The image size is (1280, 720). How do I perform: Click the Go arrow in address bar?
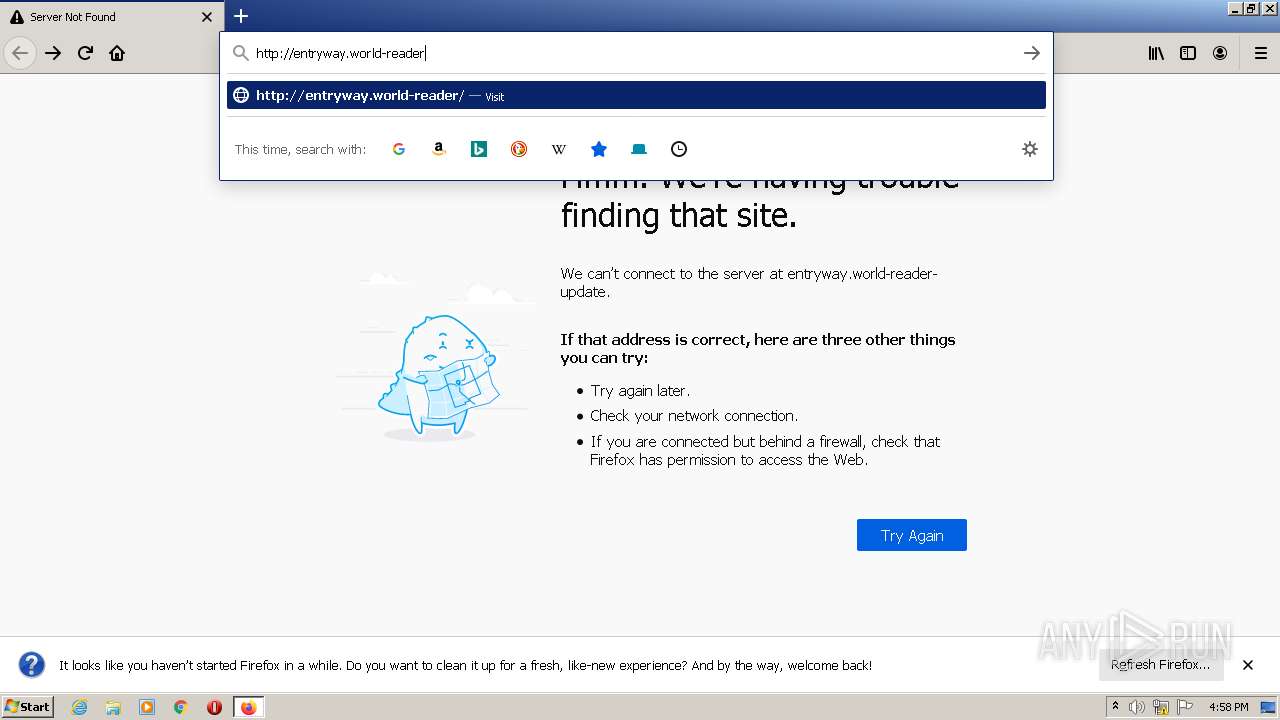[x=1031, y=53]
